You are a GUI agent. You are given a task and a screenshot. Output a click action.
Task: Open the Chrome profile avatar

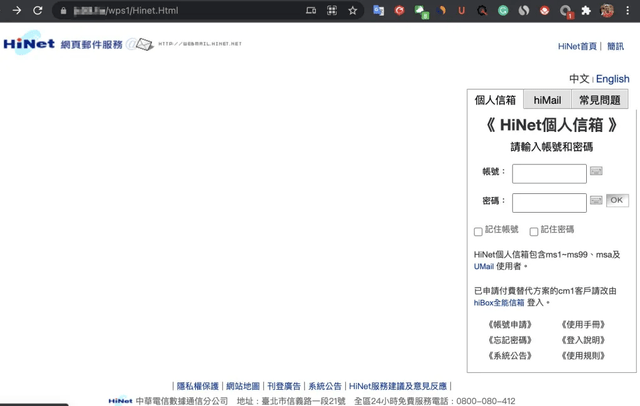tap(607, 11)
